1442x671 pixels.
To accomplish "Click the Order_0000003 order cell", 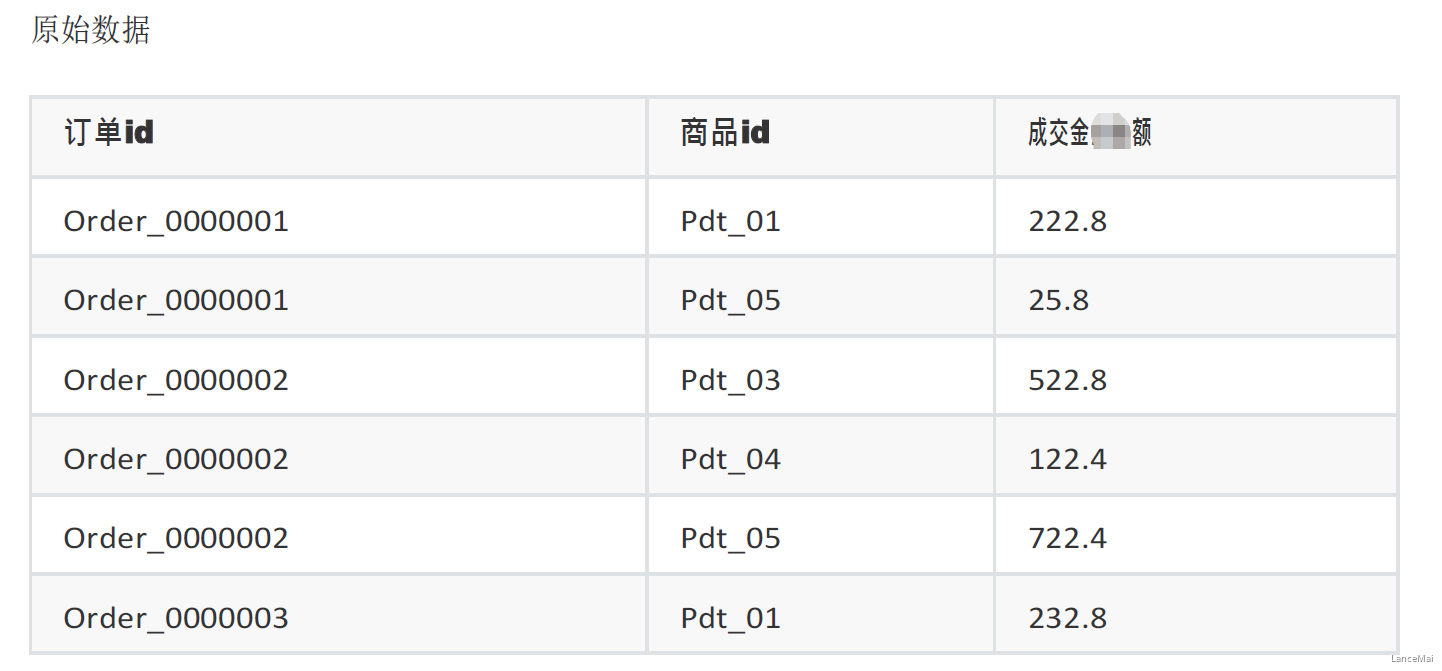I will tap(176, 618).
